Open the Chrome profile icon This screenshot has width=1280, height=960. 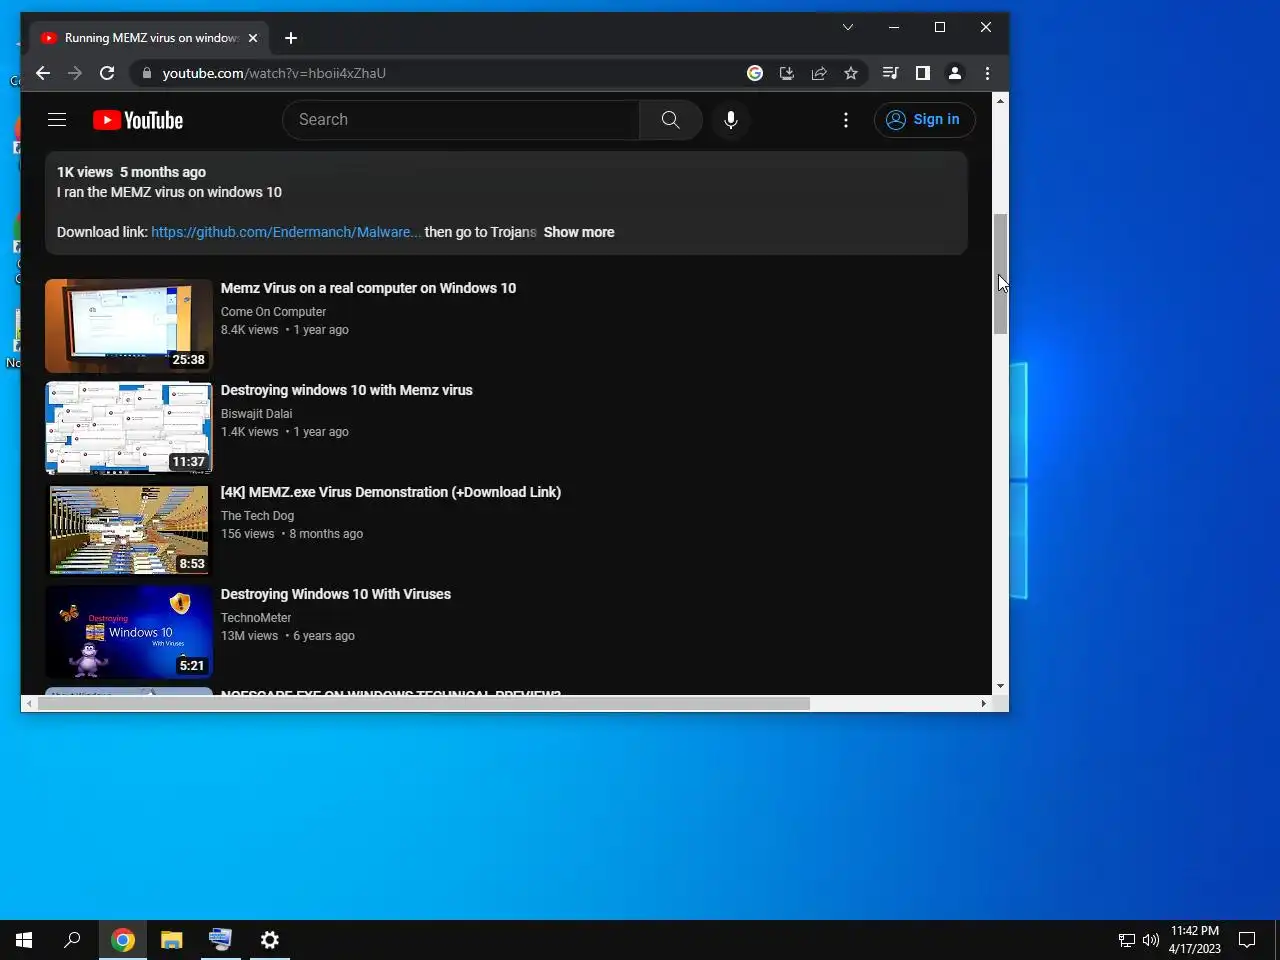(x=955, y=73)
